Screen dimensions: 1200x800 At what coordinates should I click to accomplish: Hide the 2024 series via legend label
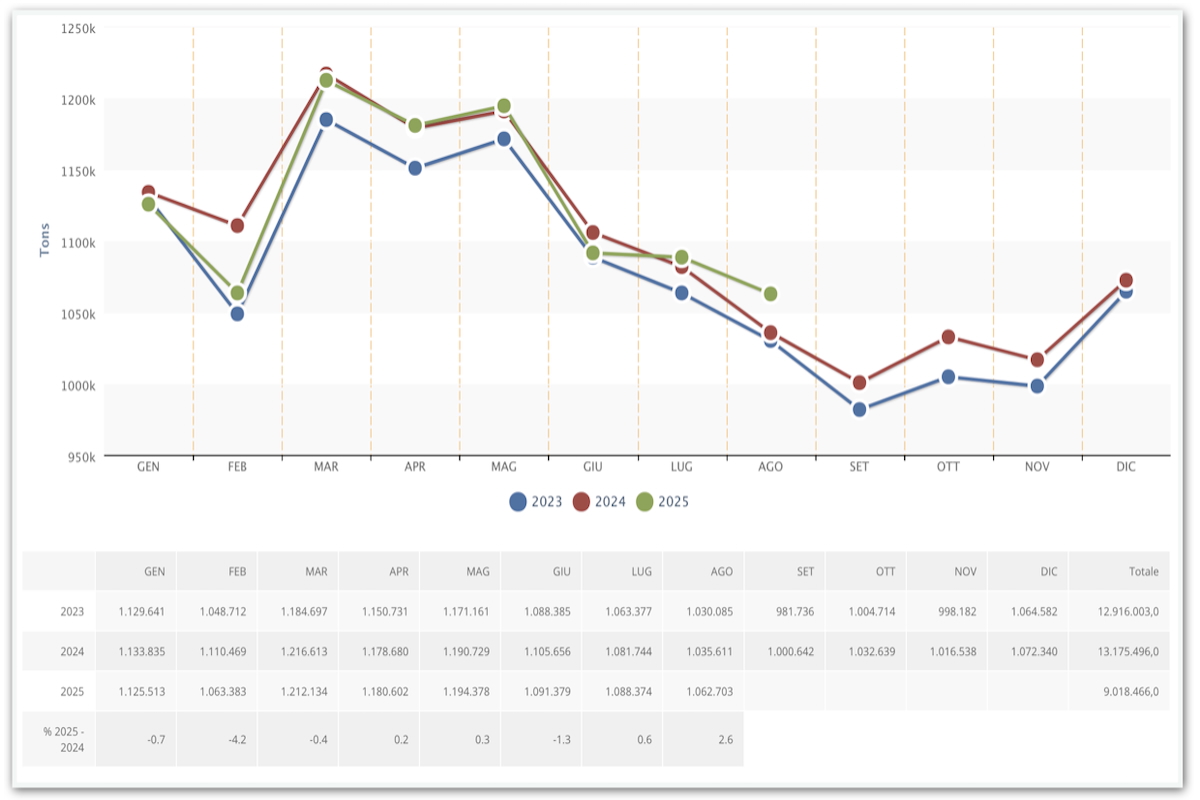610,502
